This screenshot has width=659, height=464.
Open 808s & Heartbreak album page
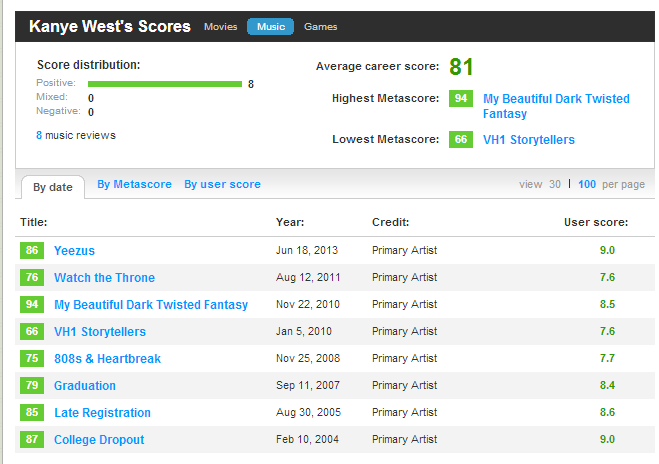(108, 359)
